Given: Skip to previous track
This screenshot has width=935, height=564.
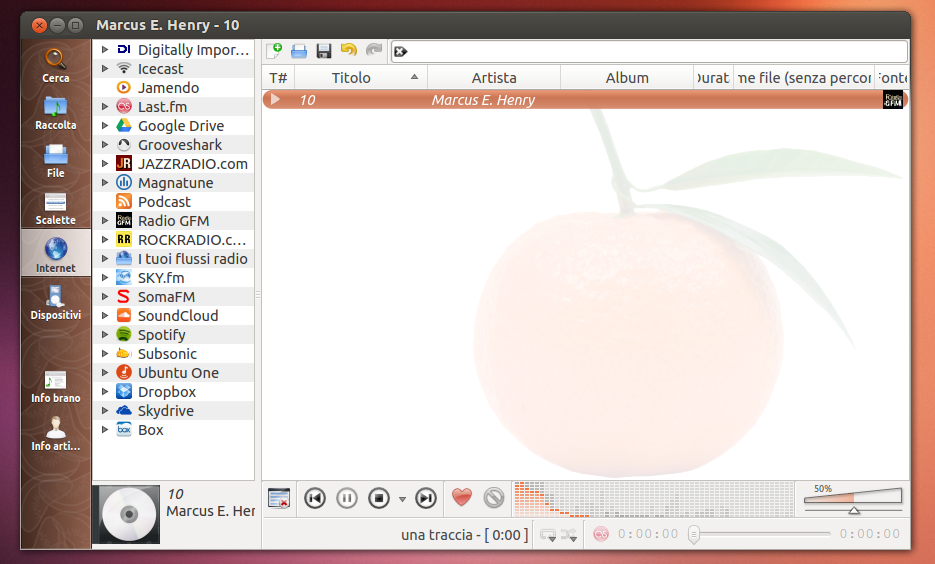Looking at the screenshot, I should tap(315, 498).
